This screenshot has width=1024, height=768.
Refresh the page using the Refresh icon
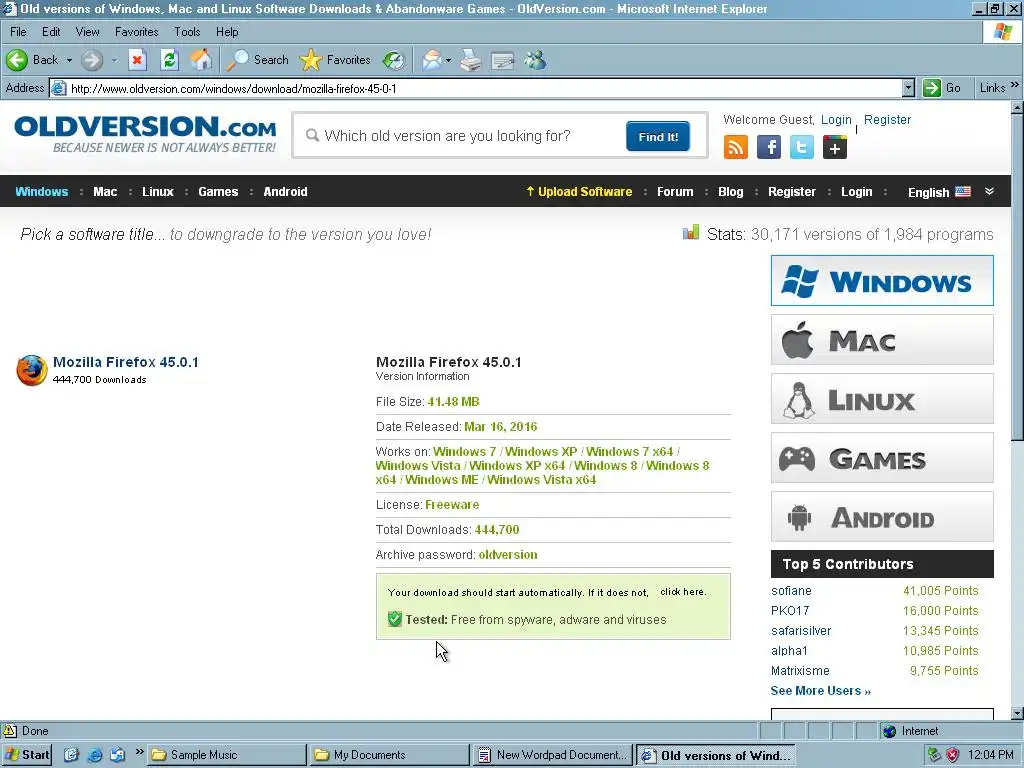[x=169, y=60]
